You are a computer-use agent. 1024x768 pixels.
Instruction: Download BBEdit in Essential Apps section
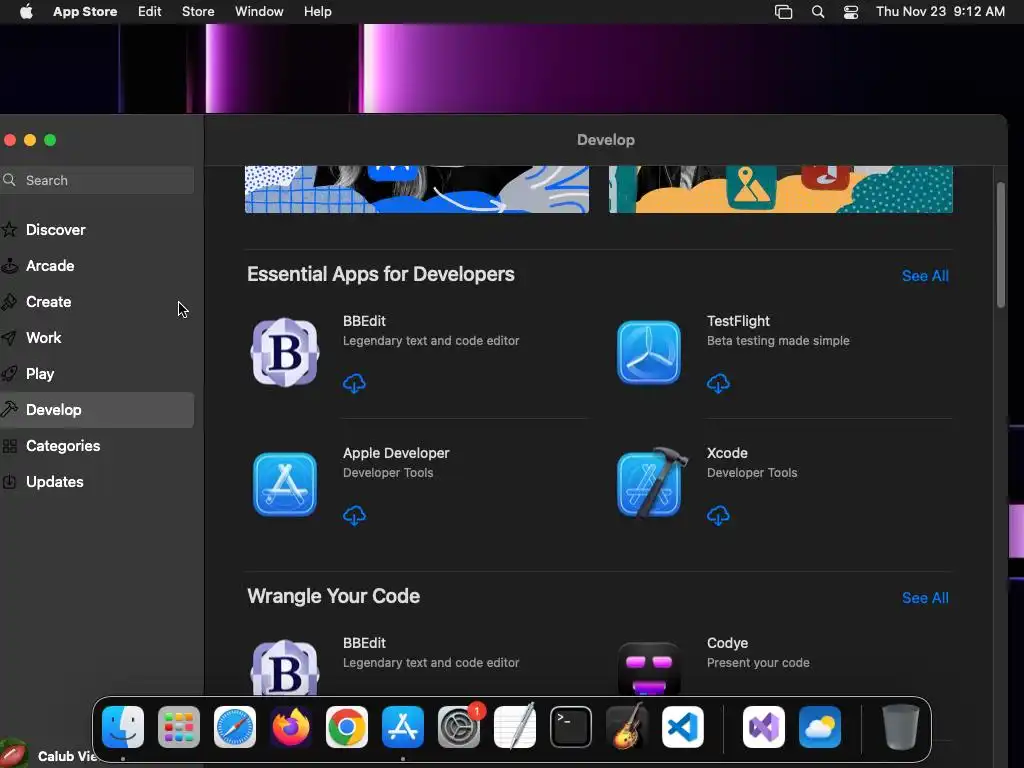[354, 383]
